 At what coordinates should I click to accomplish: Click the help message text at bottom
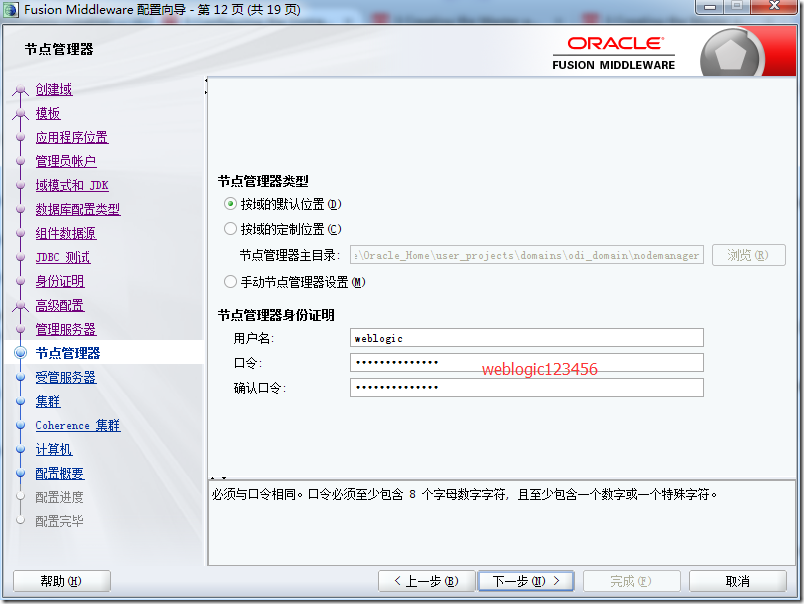(x=465, y=494)
